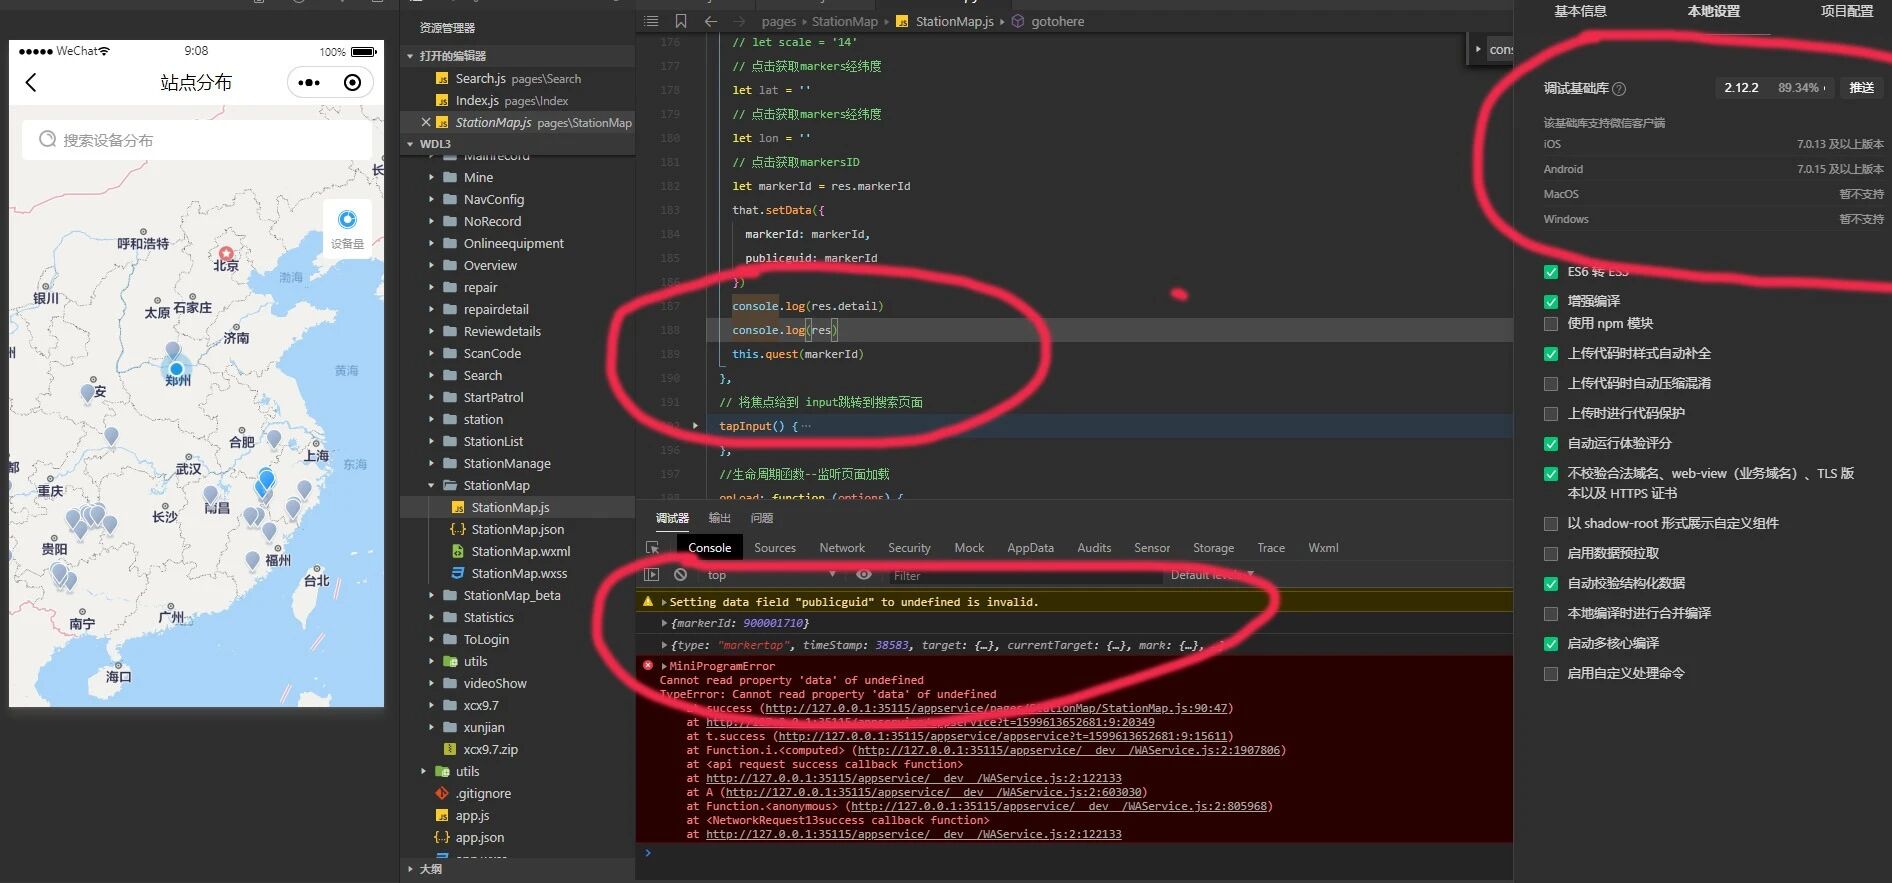Click the warning triangle icon
This screenshot has width=1892, height=883.
pyautogui.click(x=648, y=601)
